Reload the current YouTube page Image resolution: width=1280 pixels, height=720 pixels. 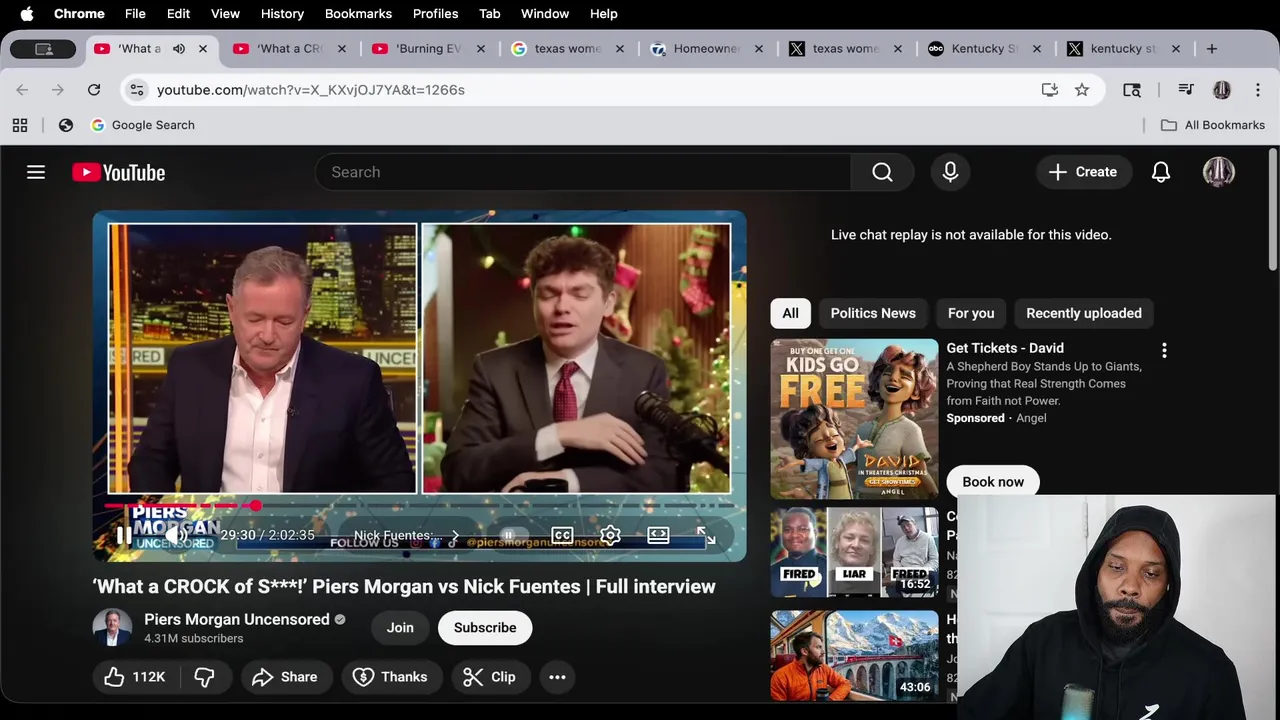click(x=94, y=90)
